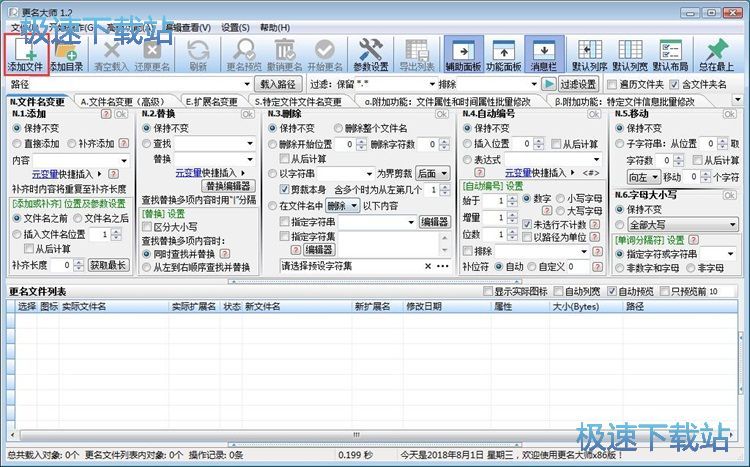Click the 导出列表 toolbar icon
This screenshot has width=750, height=467.
(417, 54)
